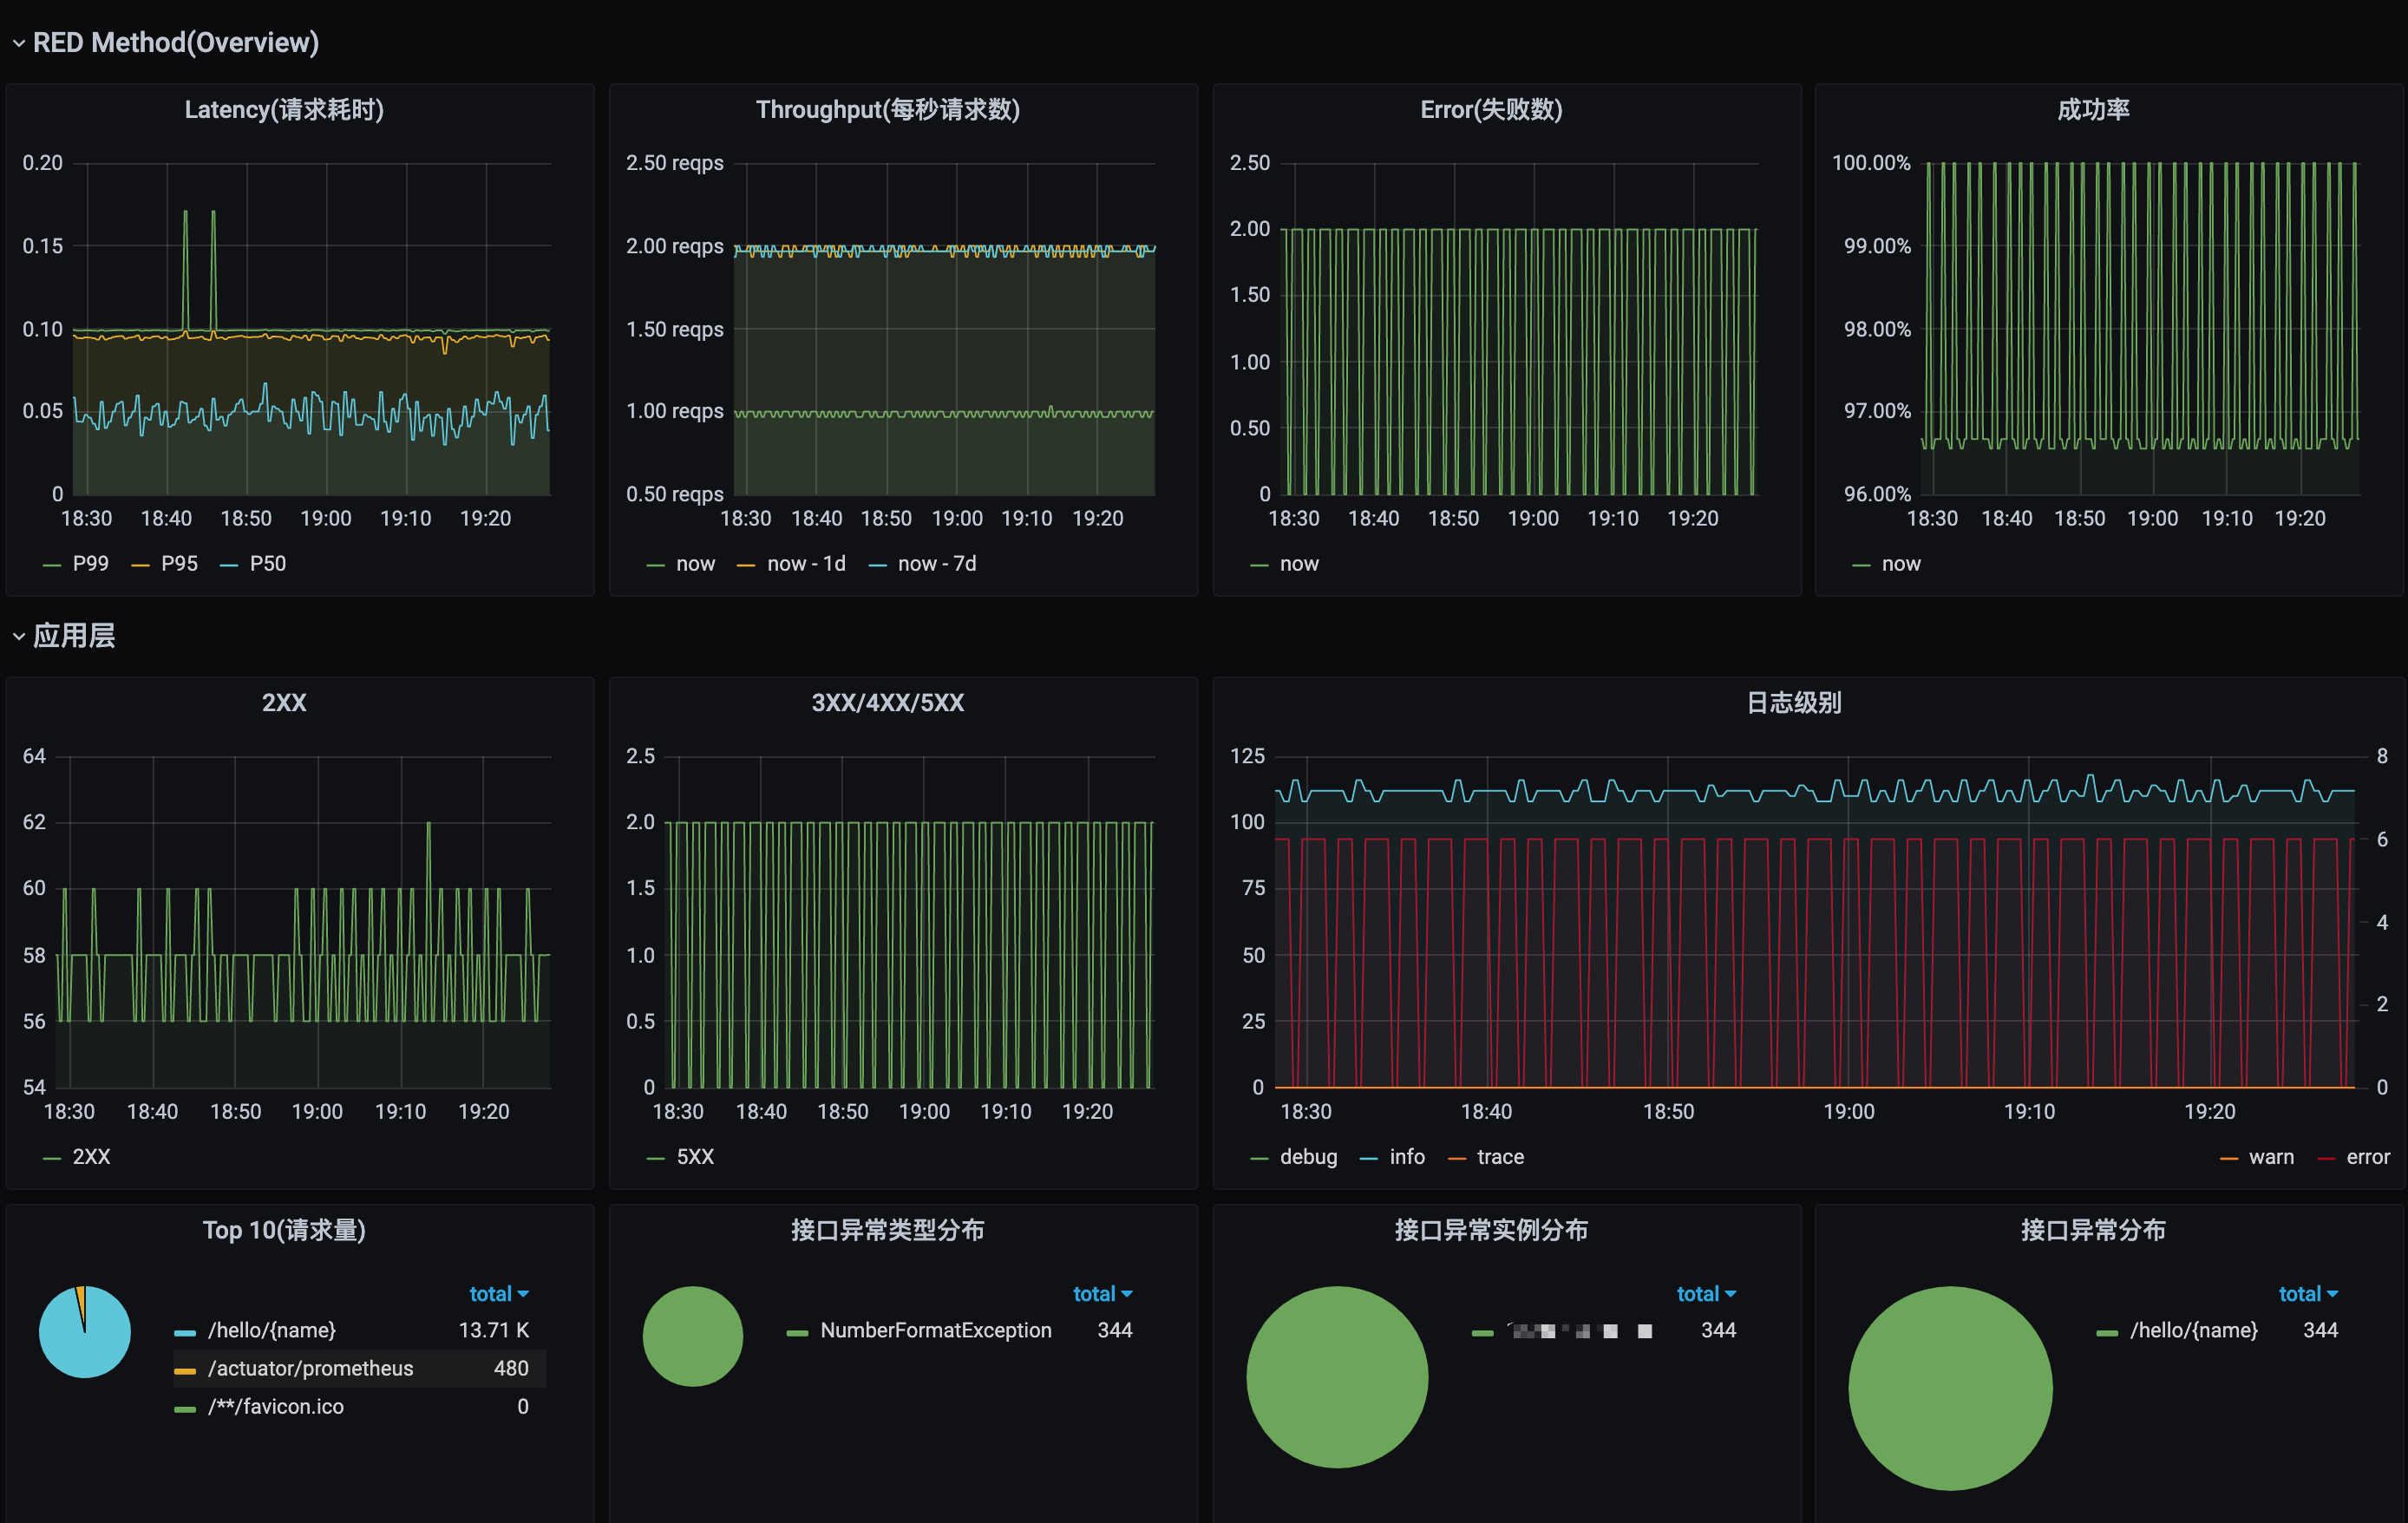Screen dimensions: 2408x1523
Task: Toggle P50 series in Latency legend
Action: tap(267, 564)
